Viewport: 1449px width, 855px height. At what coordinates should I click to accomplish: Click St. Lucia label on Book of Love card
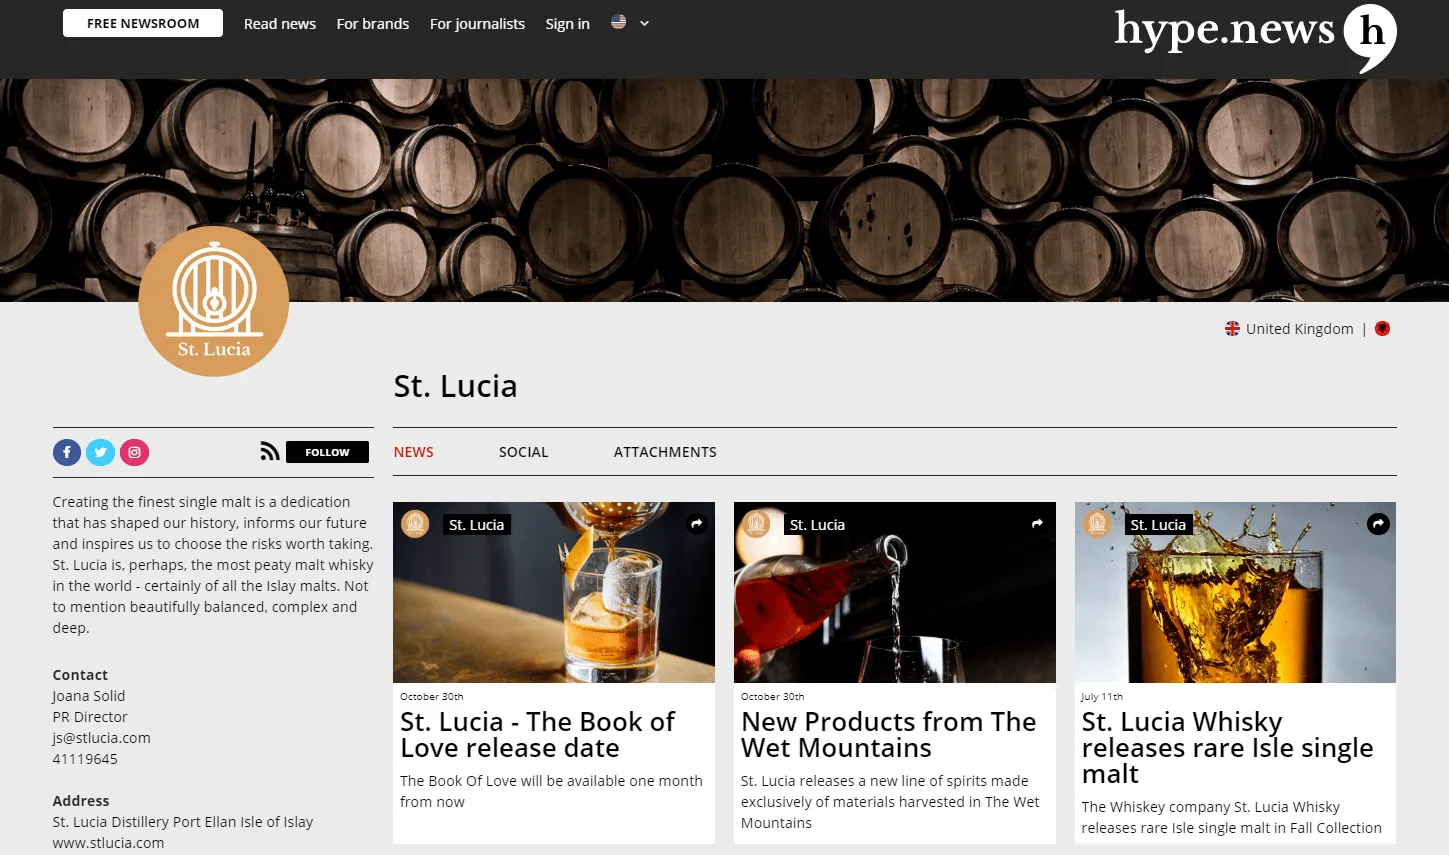click(x=476, y=524)
